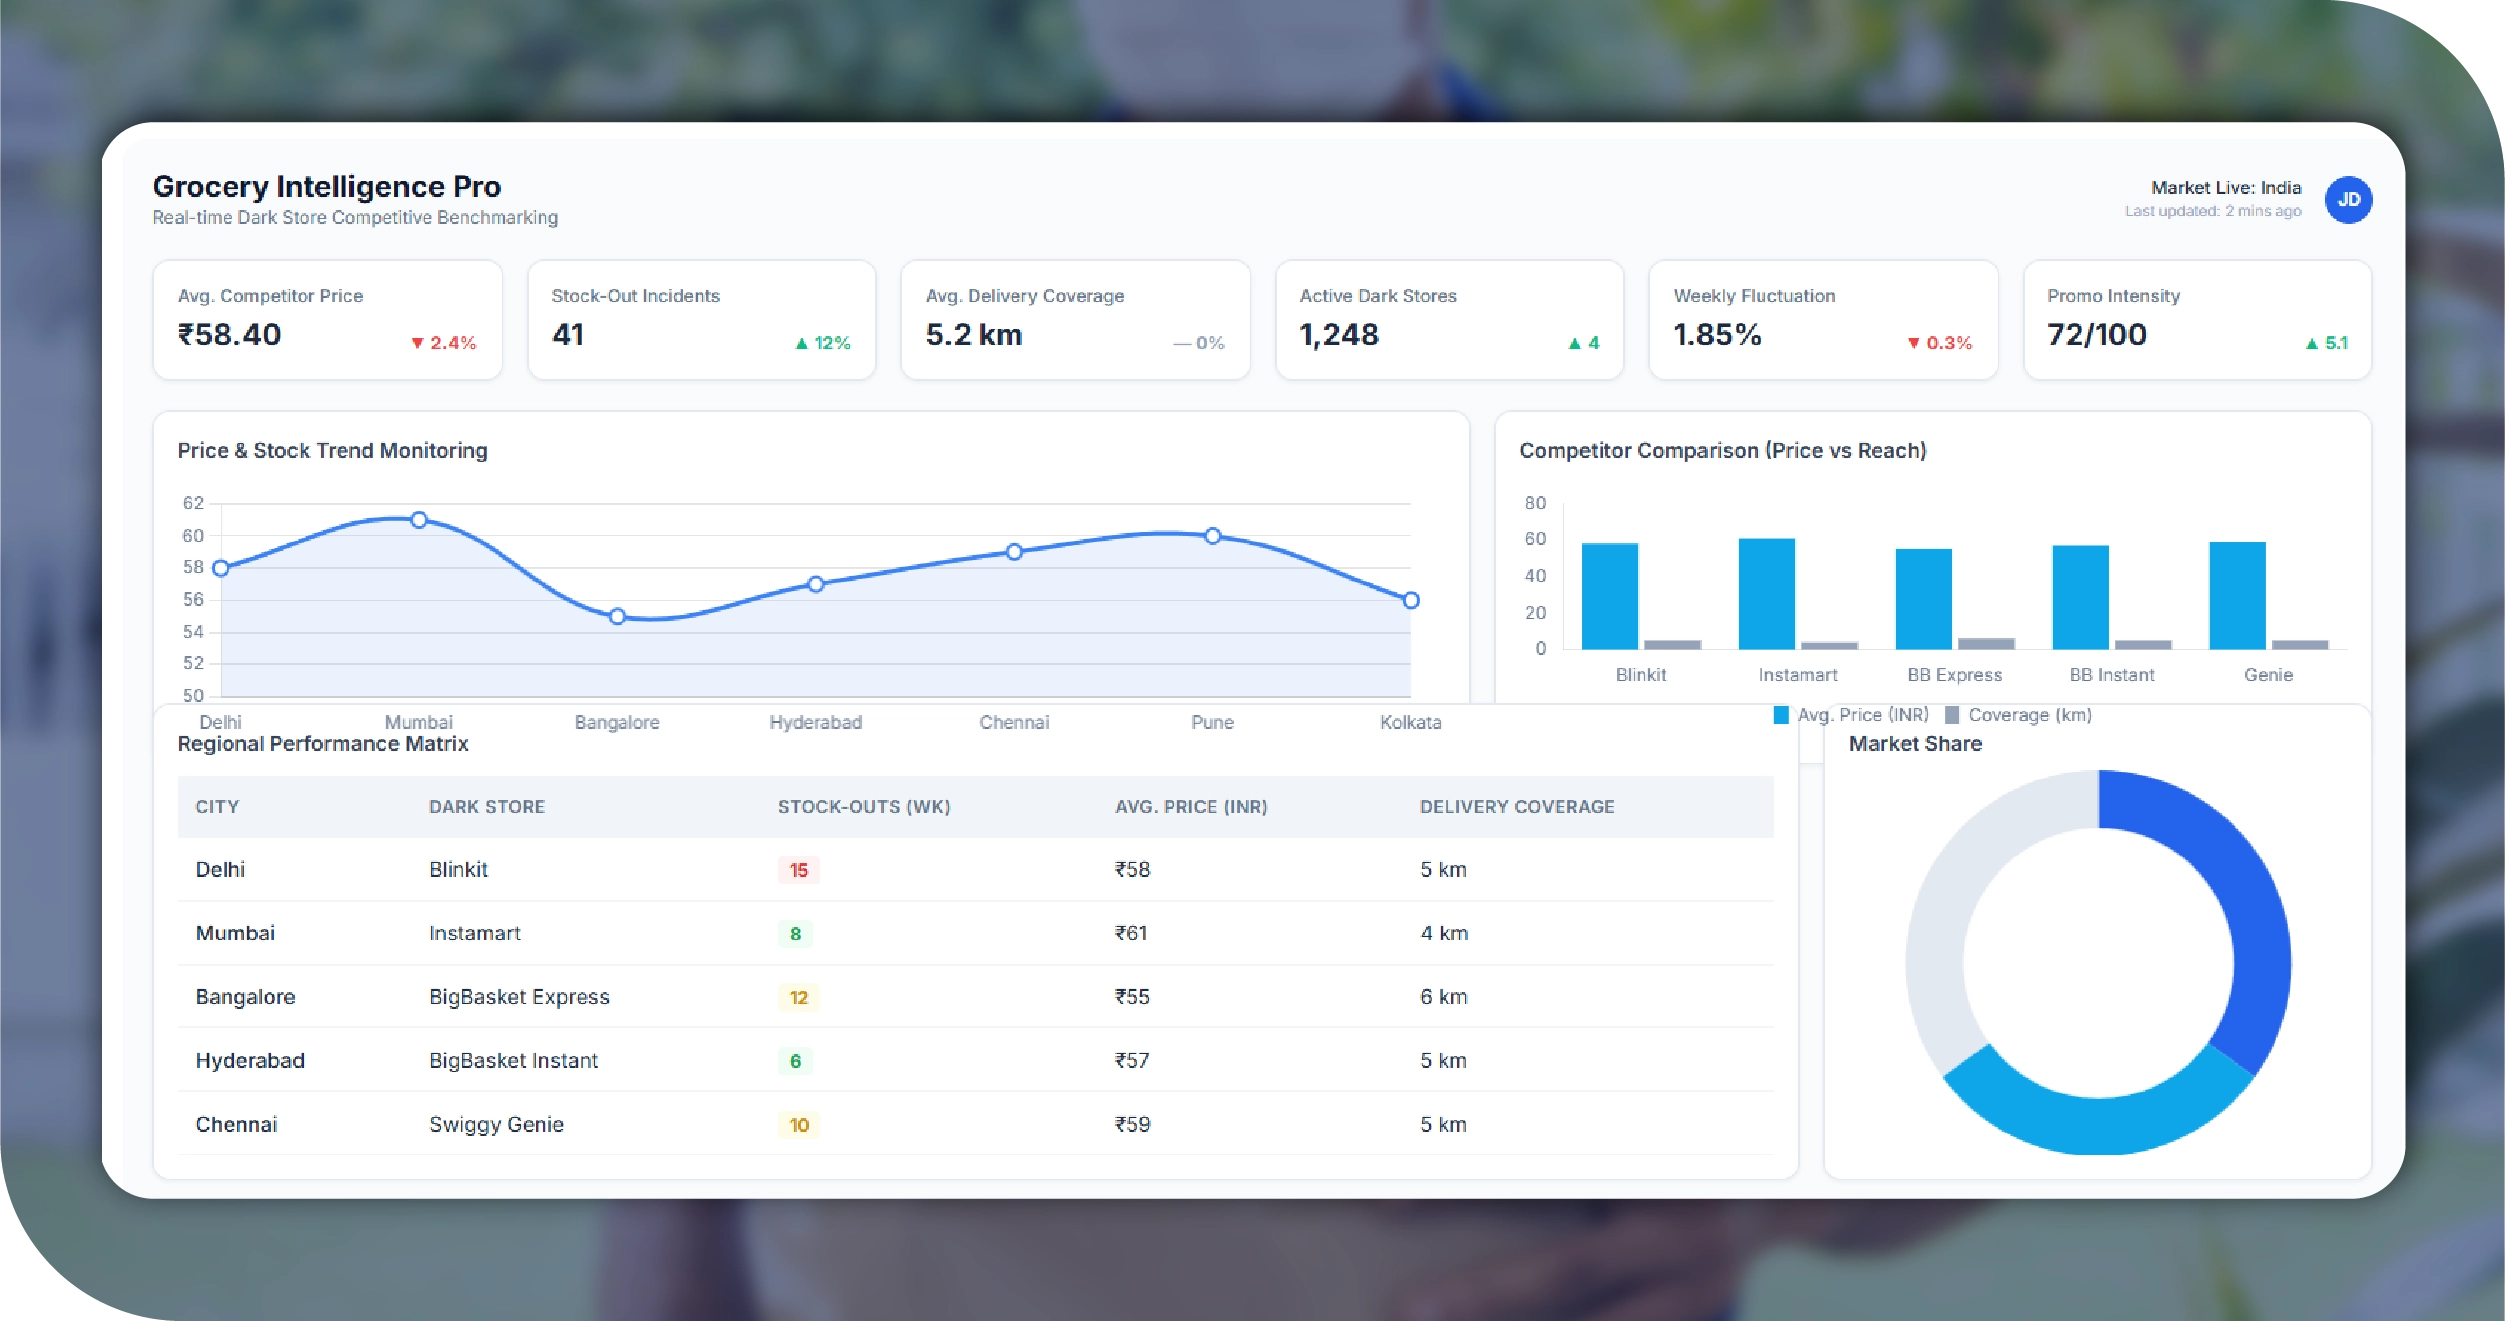Sort by the STOCK-OUTS (WK) column header
Image resolution: width=2506 pixels, height=1321 pixels.
[x=863, y=807]
